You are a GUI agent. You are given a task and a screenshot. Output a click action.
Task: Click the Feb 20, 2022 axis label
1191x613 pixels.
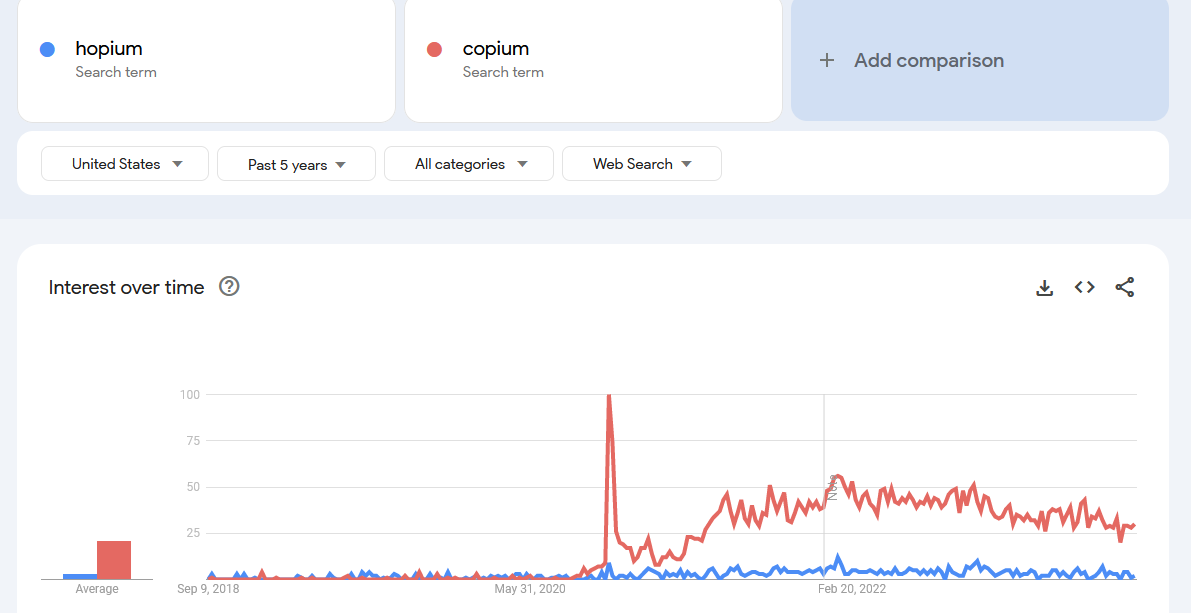coord(852,588)
